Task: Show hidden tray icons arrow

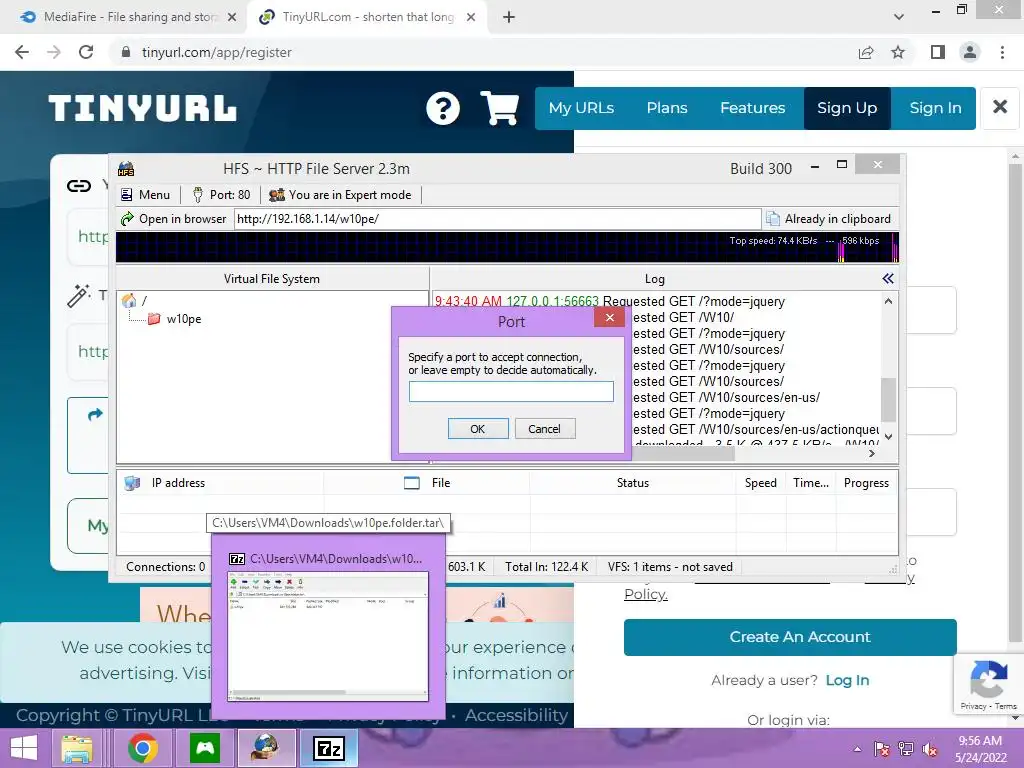Action: point(857,749)
